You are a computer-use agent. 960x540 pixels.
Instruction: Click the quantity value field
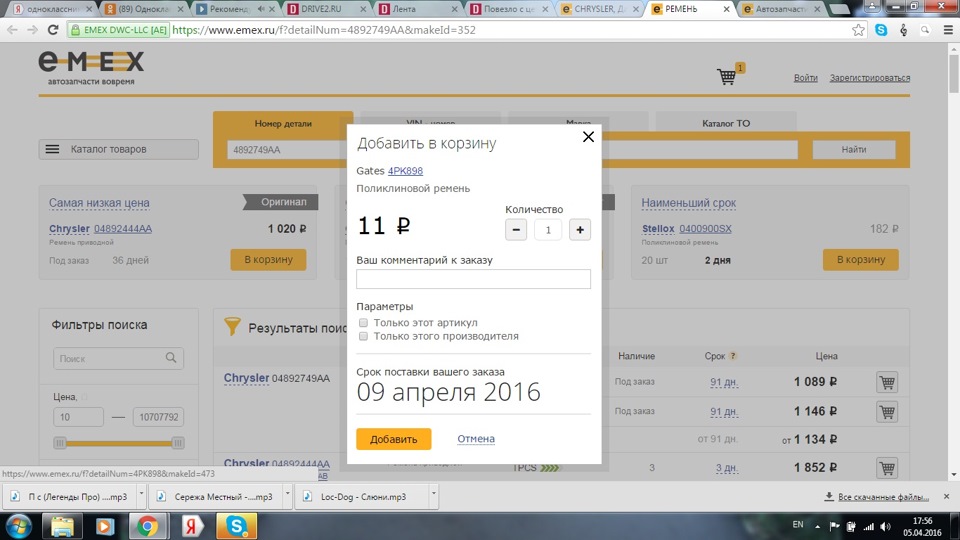(548, 230)
